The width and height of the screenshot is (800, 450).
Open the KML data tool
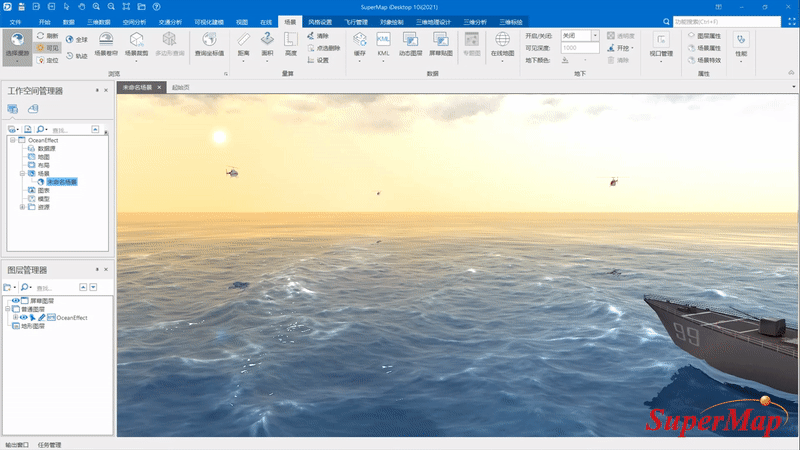[x=383, y=45]
